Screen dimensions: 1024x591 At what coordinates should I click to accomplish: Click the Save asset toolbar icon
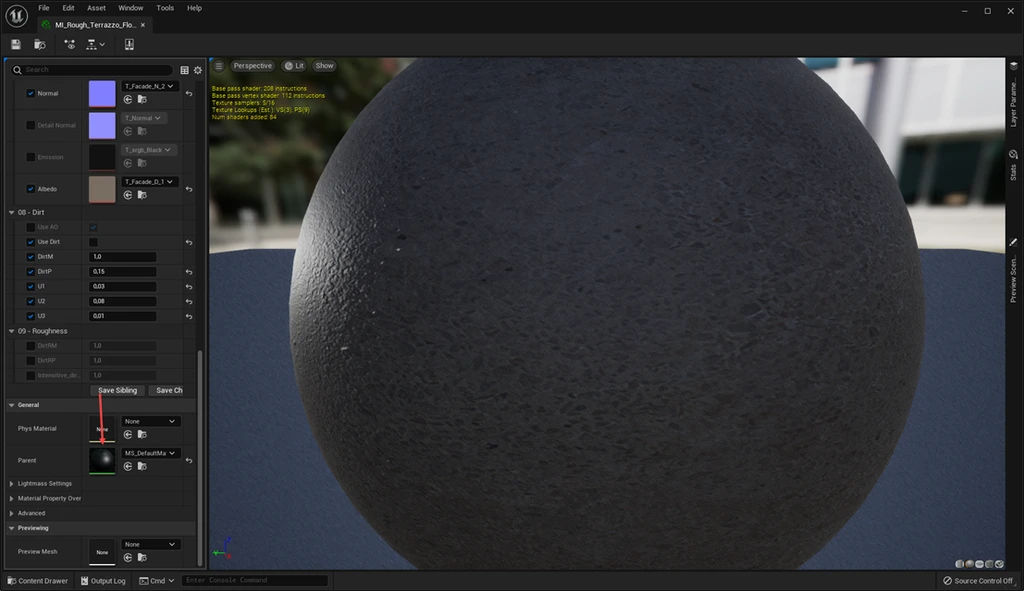(16, 44)
